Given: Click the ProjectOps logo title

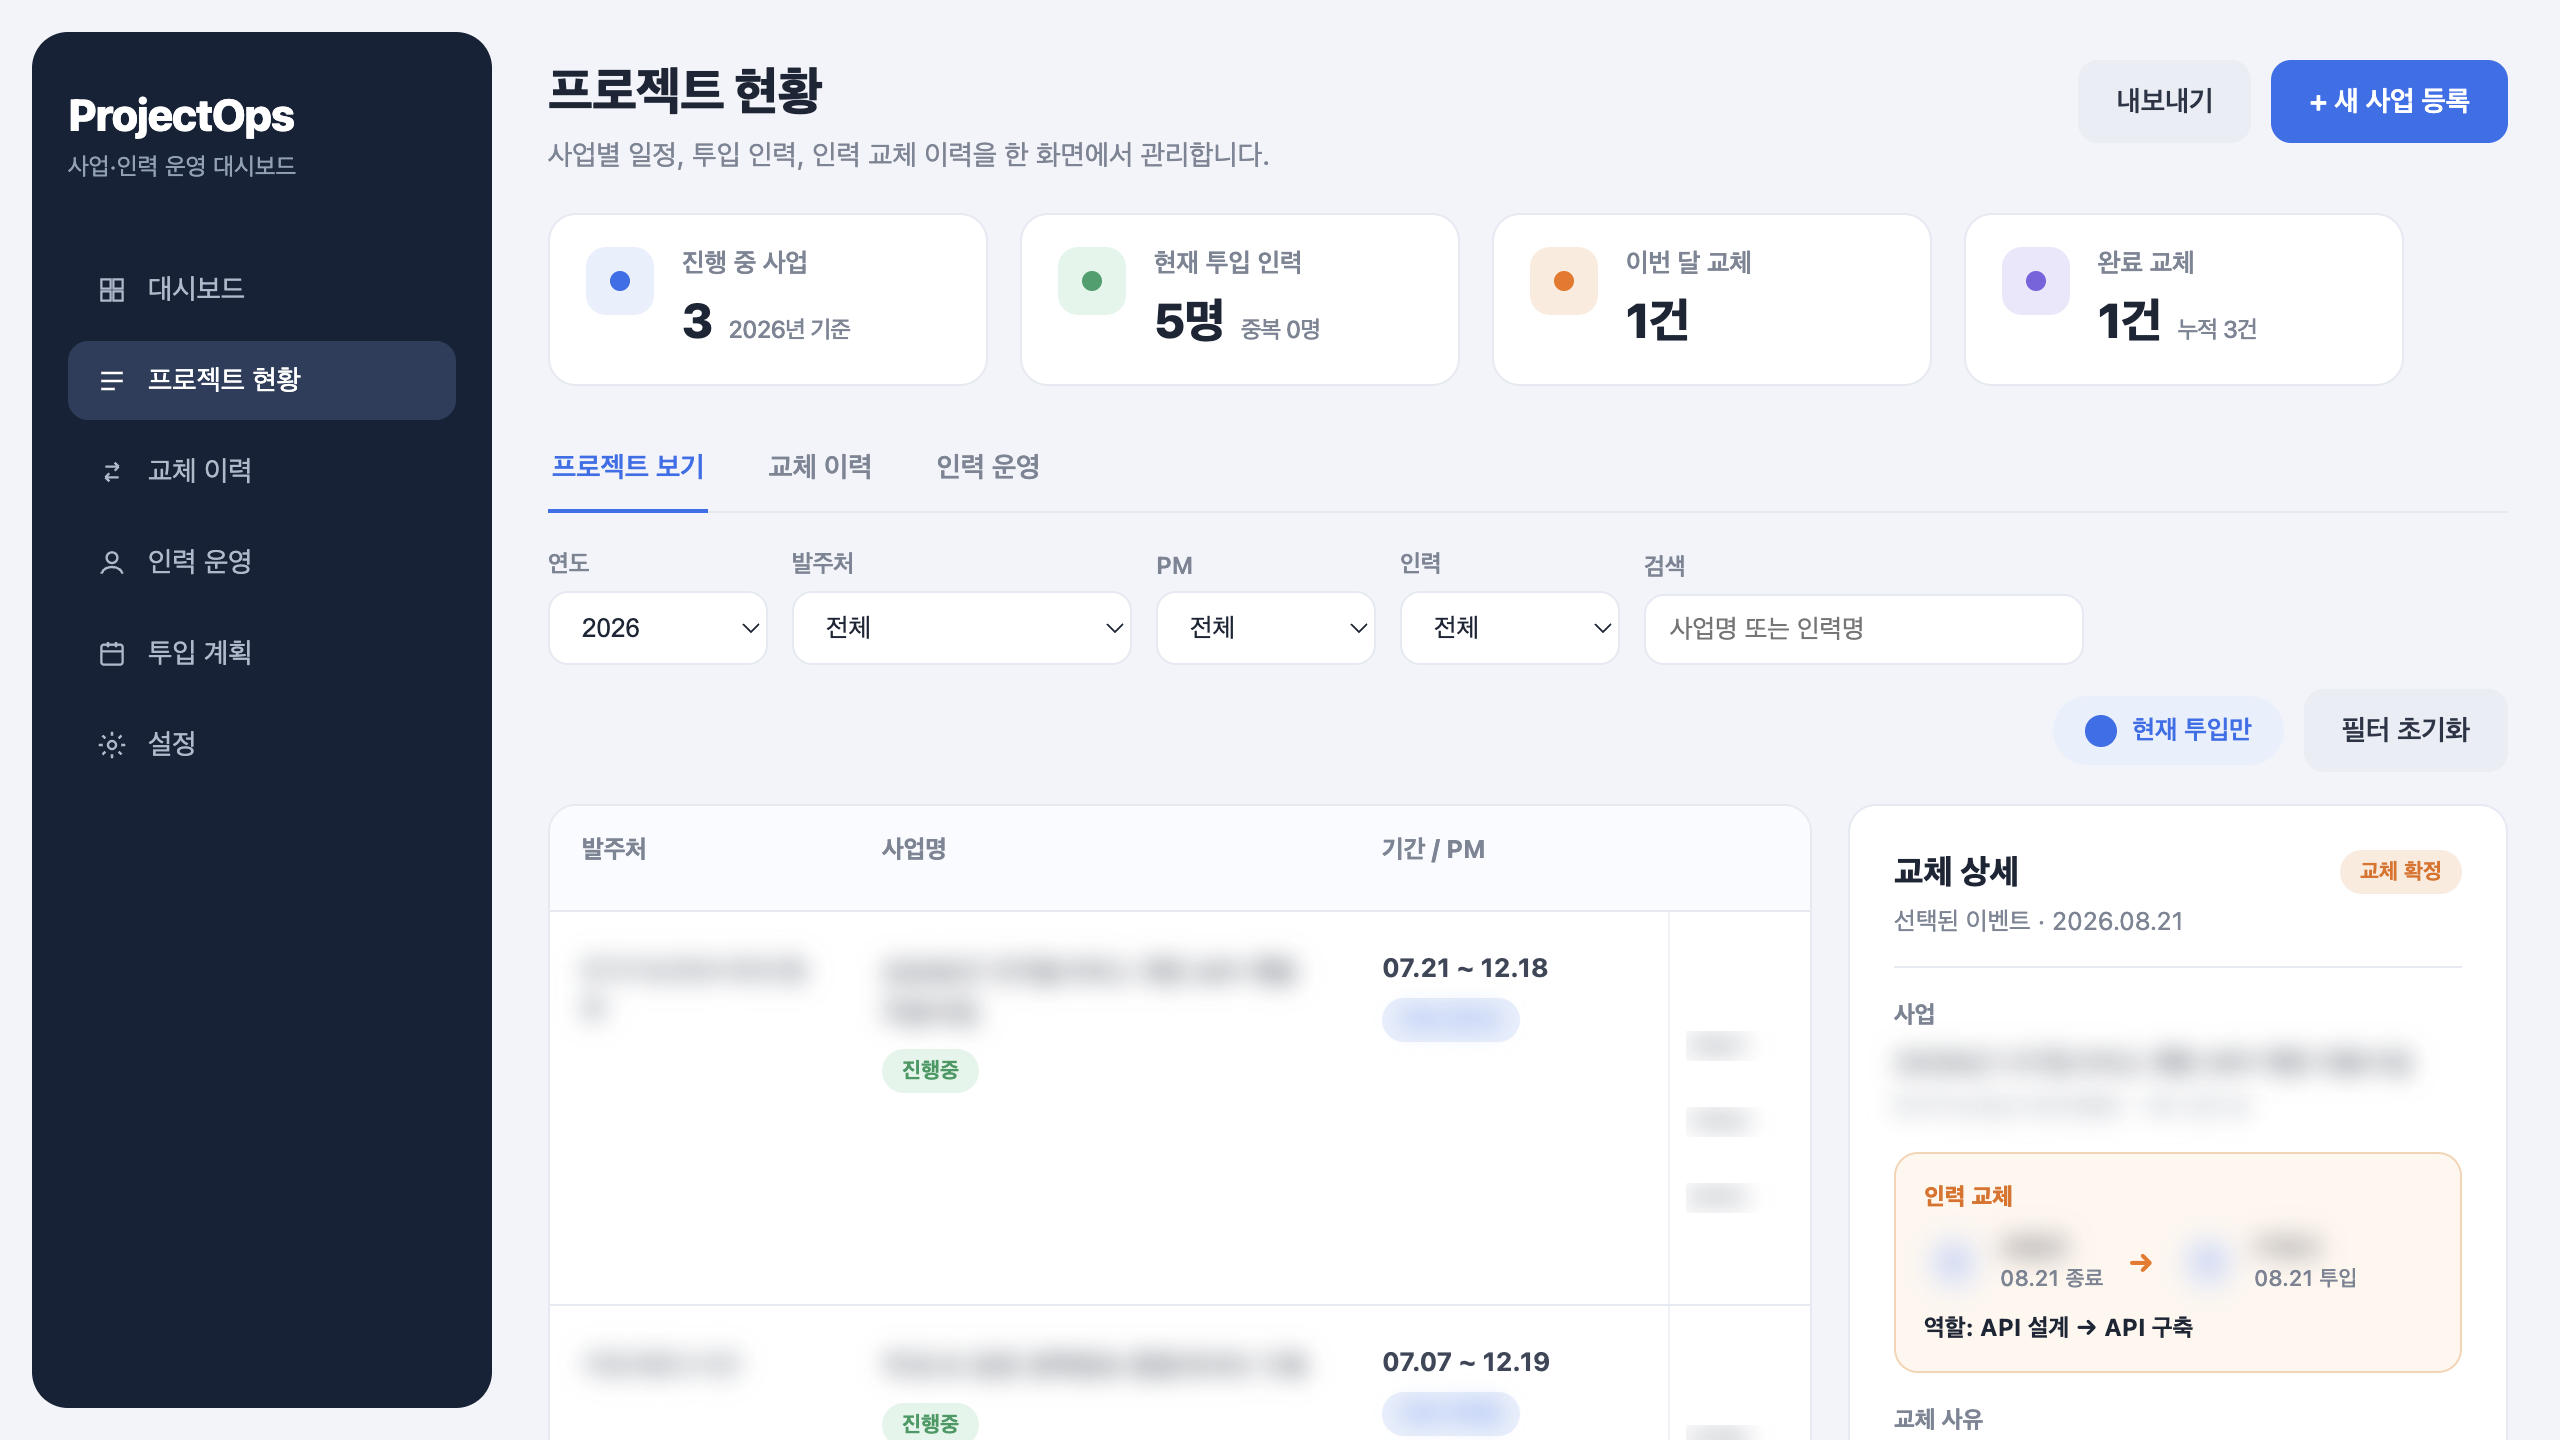Looking at the screenshot, I should point(181,116).
